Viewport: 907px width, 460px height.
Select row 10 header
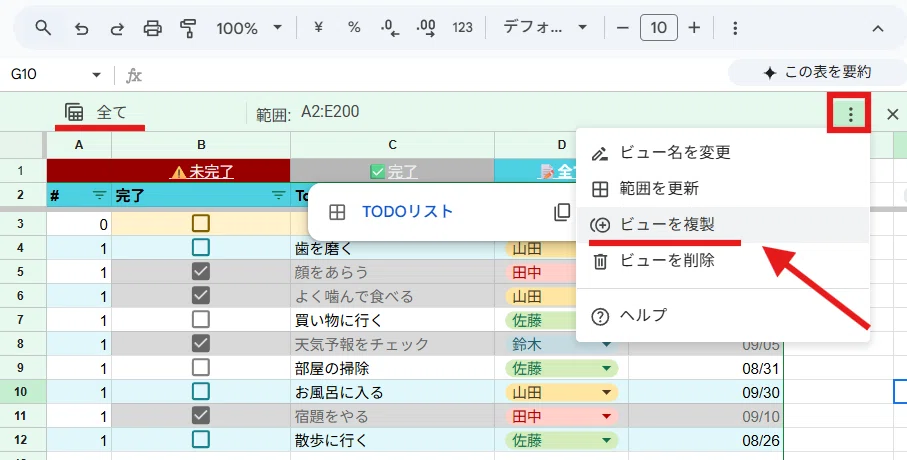(x=21, y=392)
